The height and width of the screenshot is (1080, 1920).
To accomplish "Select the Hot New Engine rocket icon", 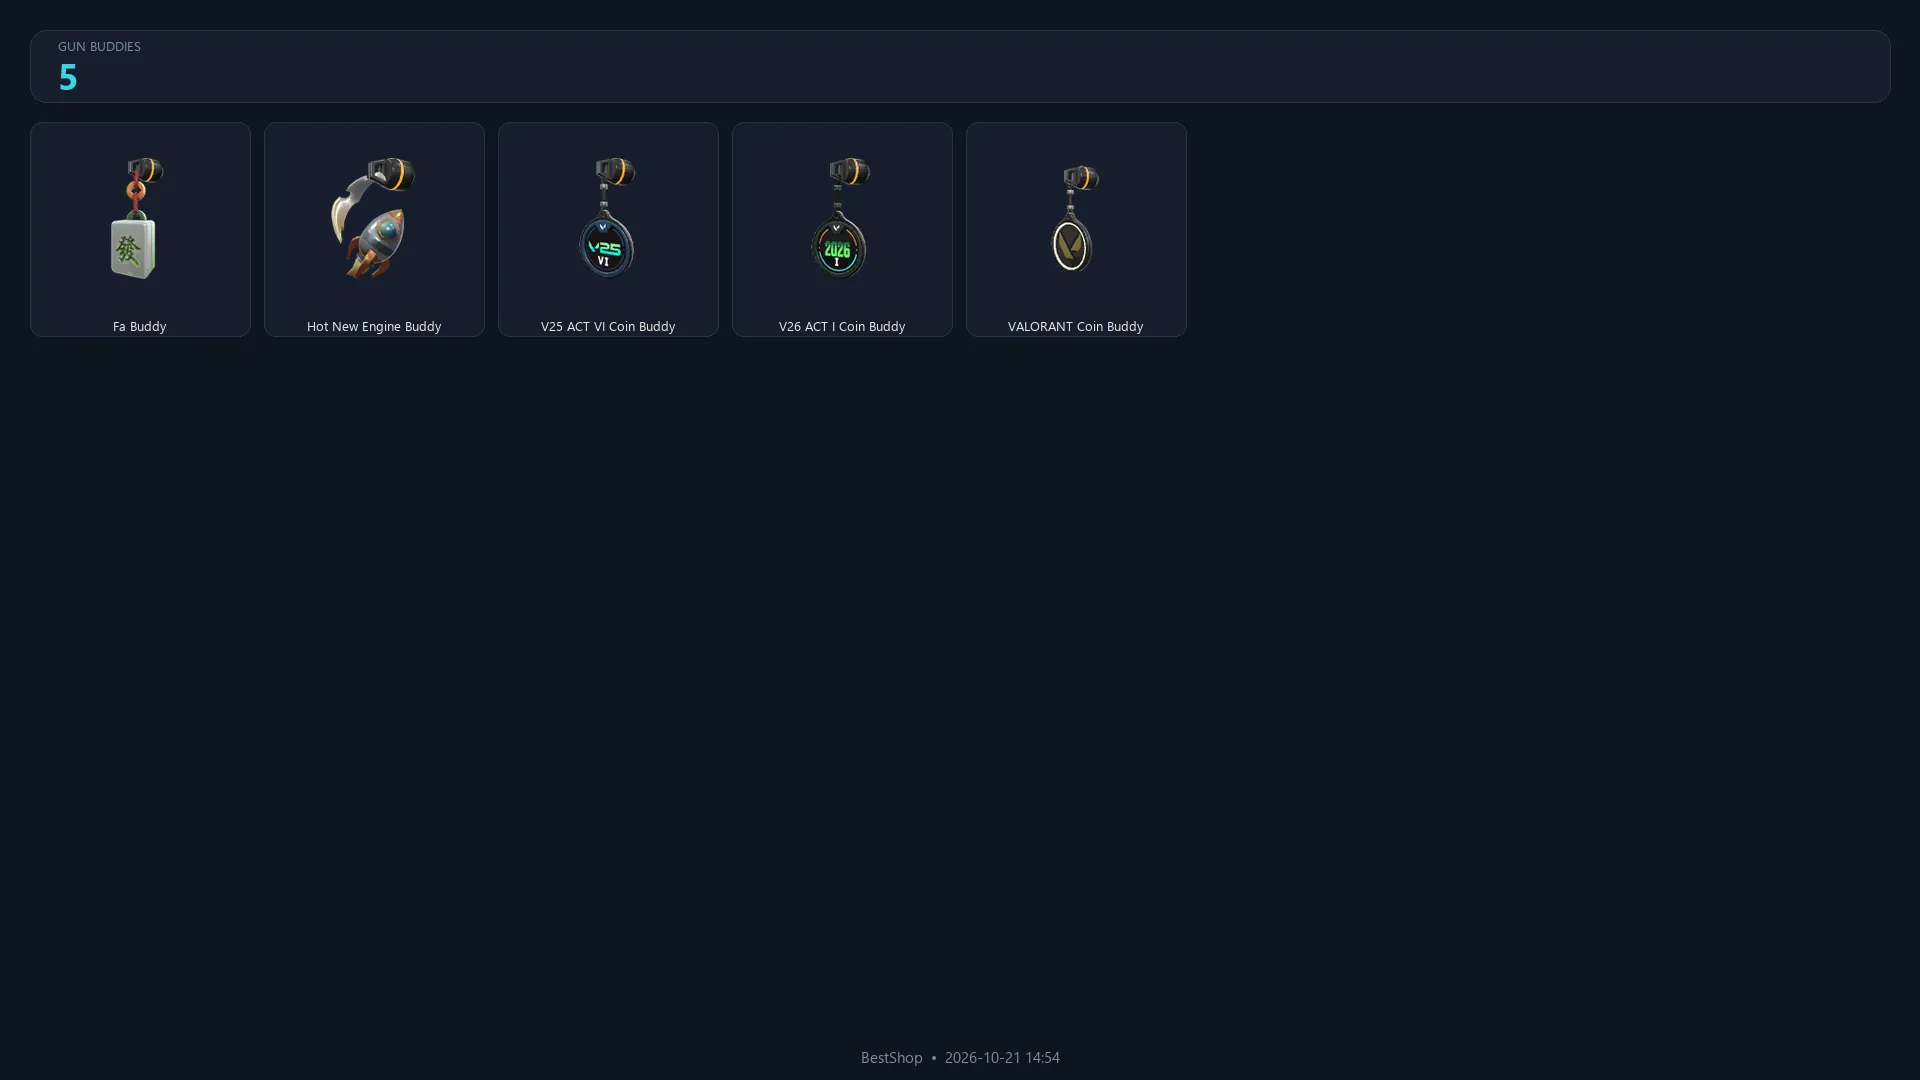I will click(373, 218).
